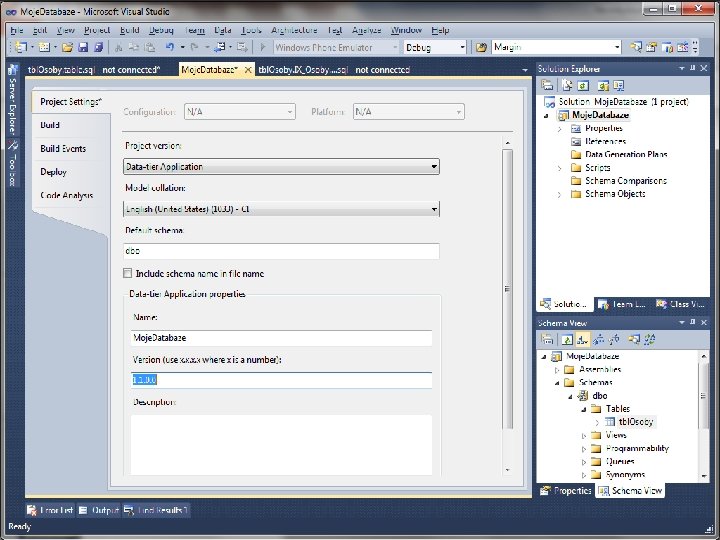Screen dimensions: 720x540
Task: Open the Debug configuration dropdown in toolbar
Action: tap(462, 47)
